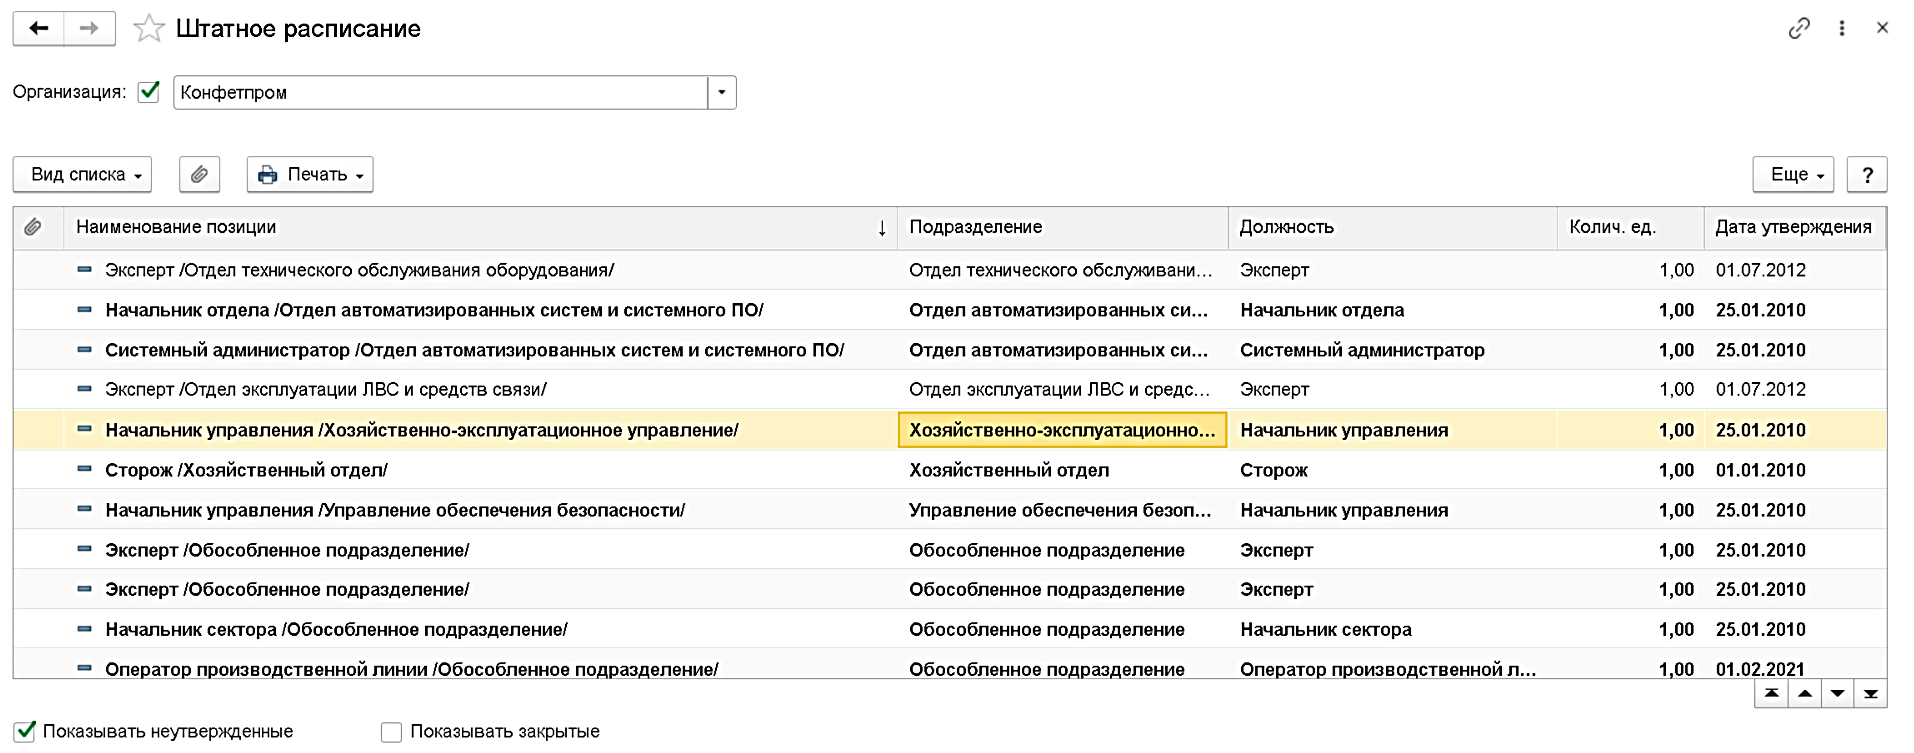Open the three-dot menu at top right
The image size is (1914, 753).
click(x=1842, y=28)
